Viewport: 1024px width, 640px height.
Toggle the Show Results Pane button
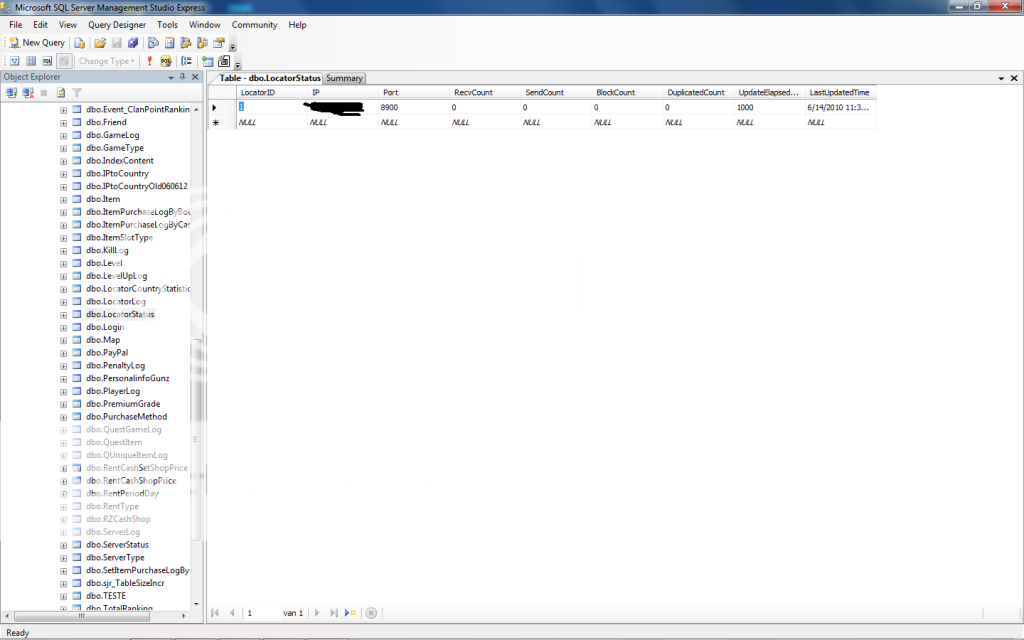(63, 61)
